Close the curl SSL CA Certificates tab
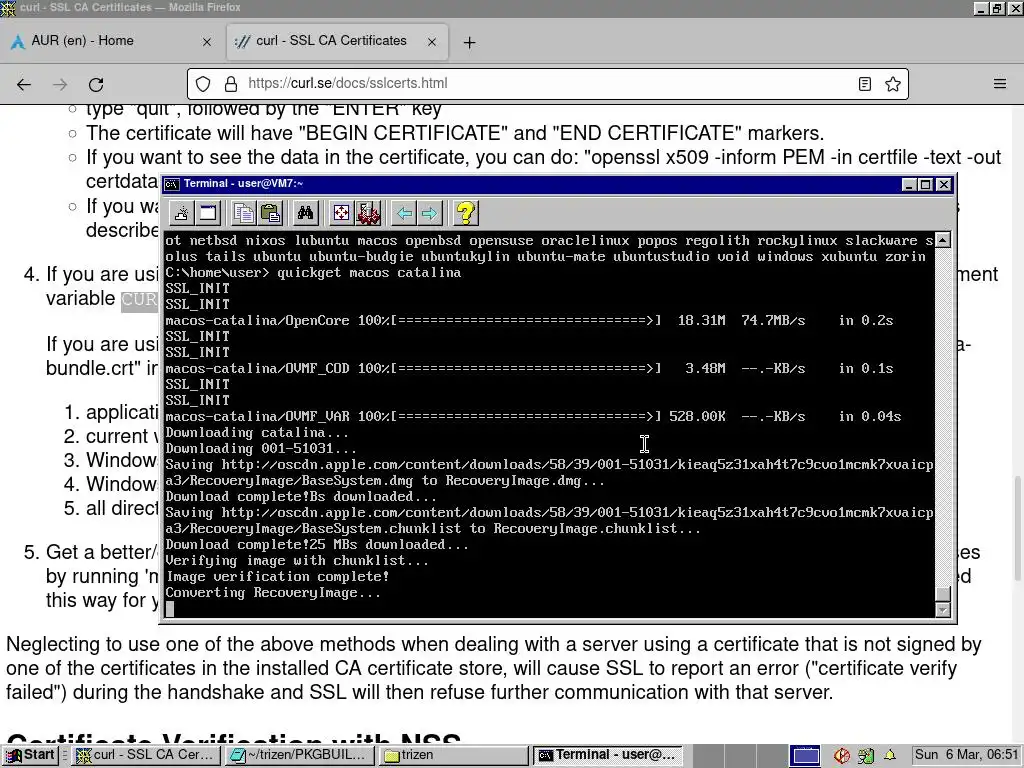 point(432,42)
